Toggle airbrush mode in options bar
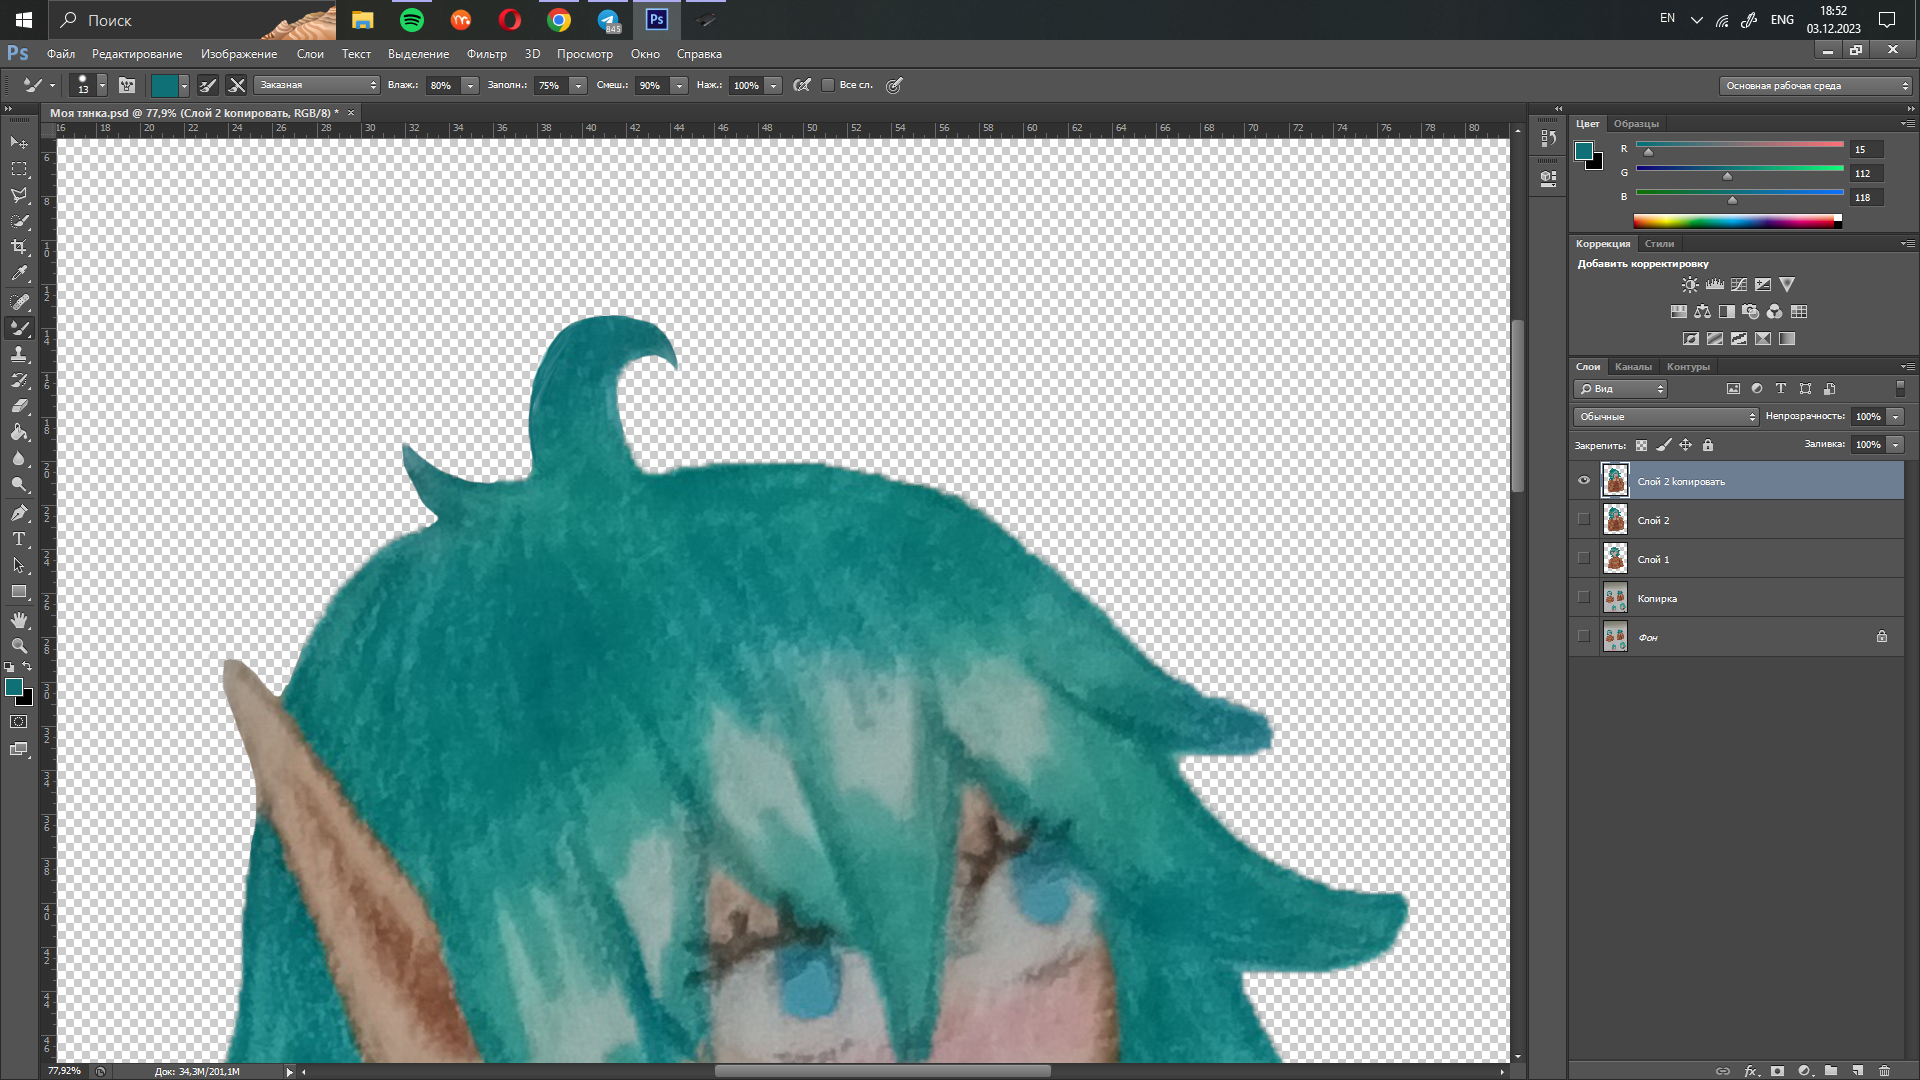Image resolution: width=1920 pixels, height=1080 pixels. tap(801, 85)
